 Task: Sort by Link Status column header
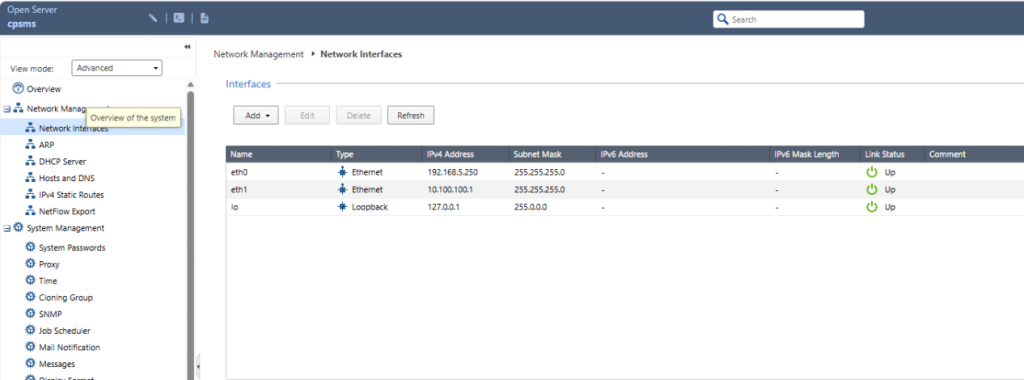pos(892,154)
